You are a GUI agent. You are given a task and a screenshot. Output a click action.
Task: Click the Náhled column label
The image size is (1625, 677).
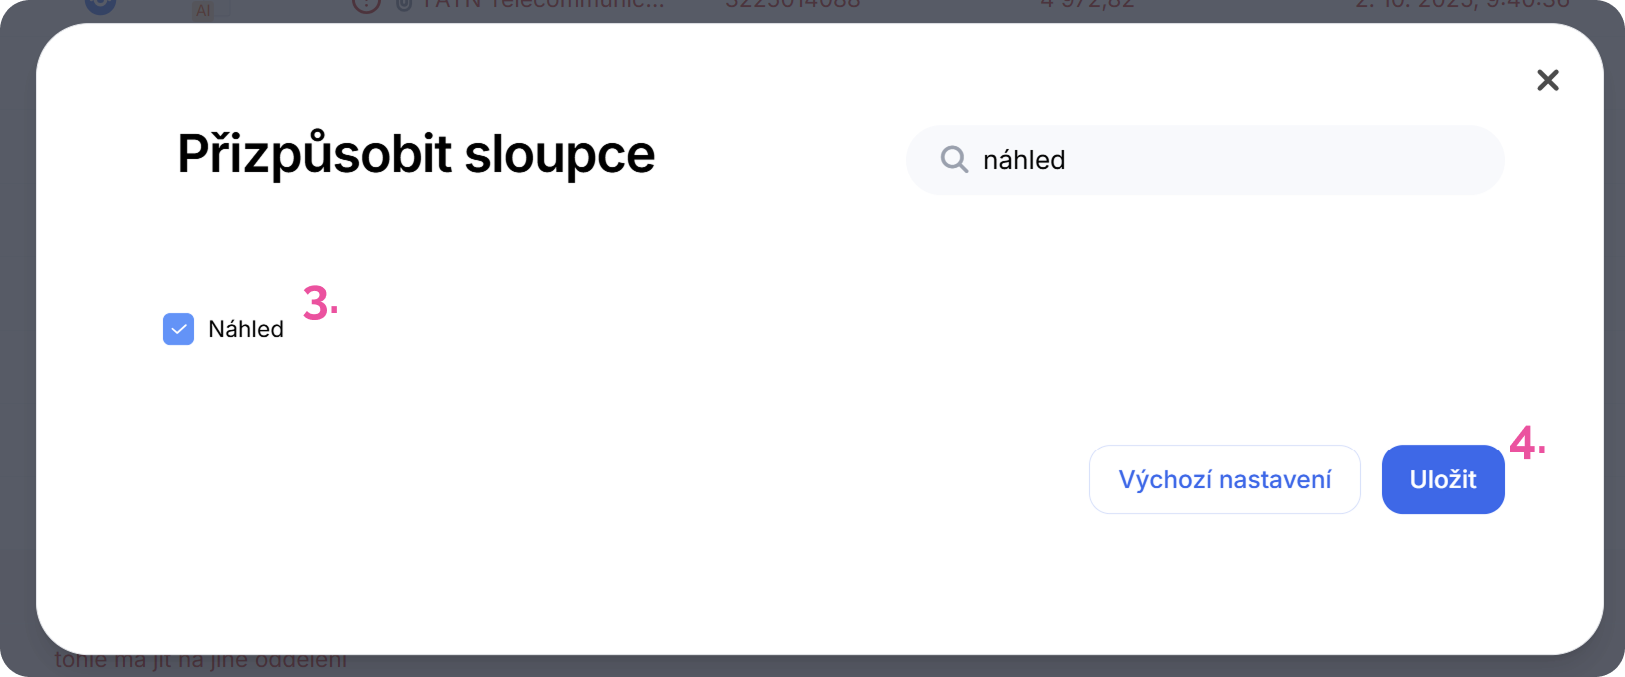click(246, 329)
